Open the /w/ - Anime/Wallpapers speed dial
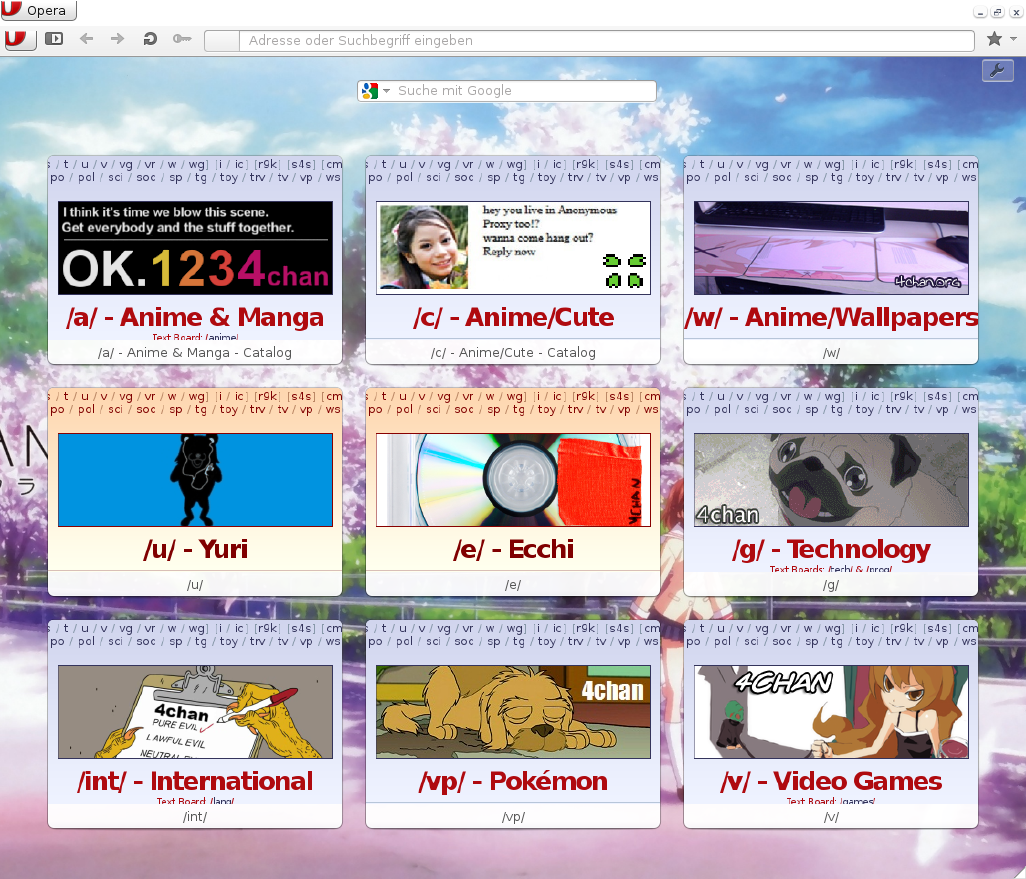The image size is (1026, 879). click(831, 260)
